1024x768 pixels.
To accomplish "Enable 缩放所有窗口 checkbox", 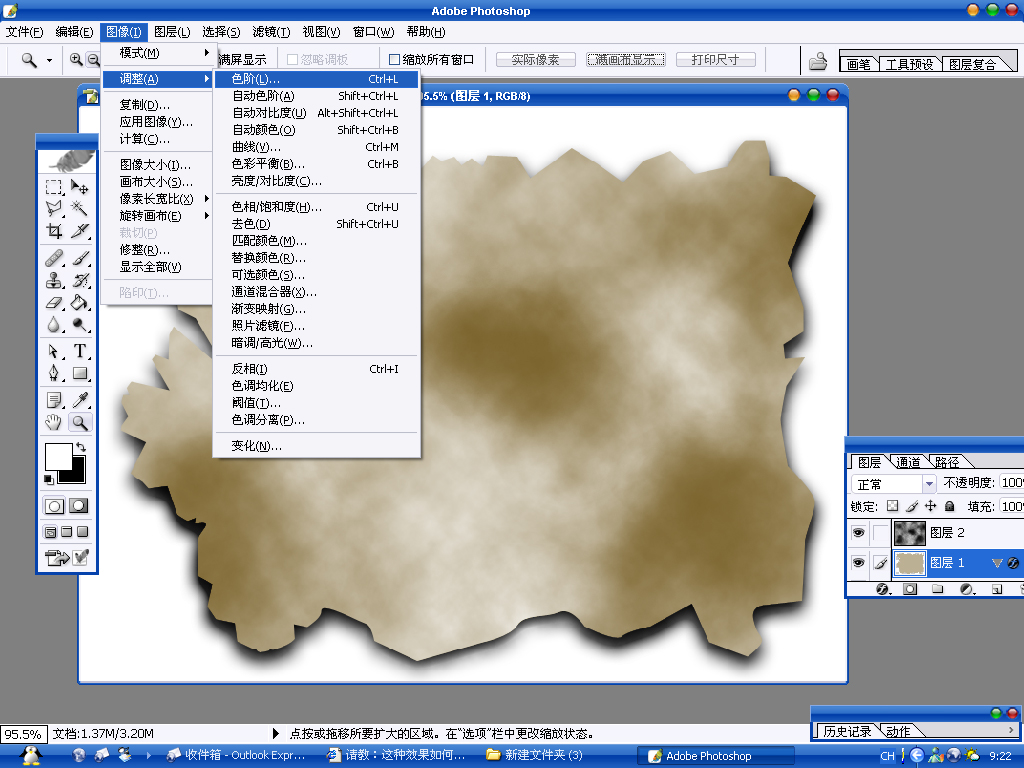I will (394, 59).
